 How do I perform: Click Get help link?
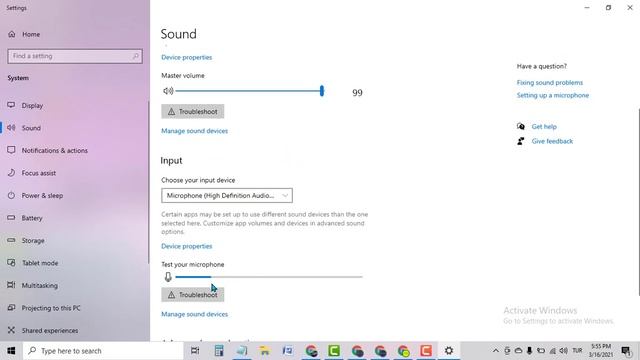pyautogui.click(x=544, y=127)
